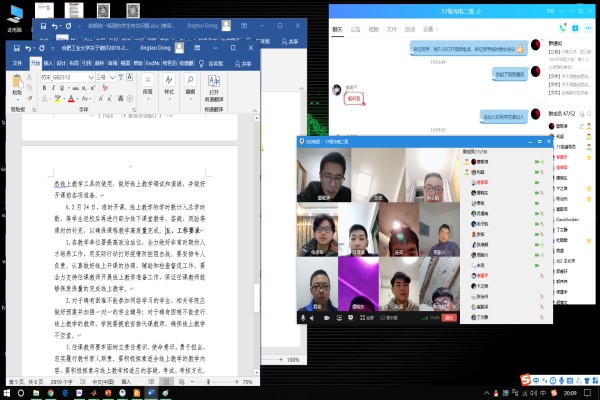
Task: Expand the highlight color dropdown arrow
Action: 64,99
